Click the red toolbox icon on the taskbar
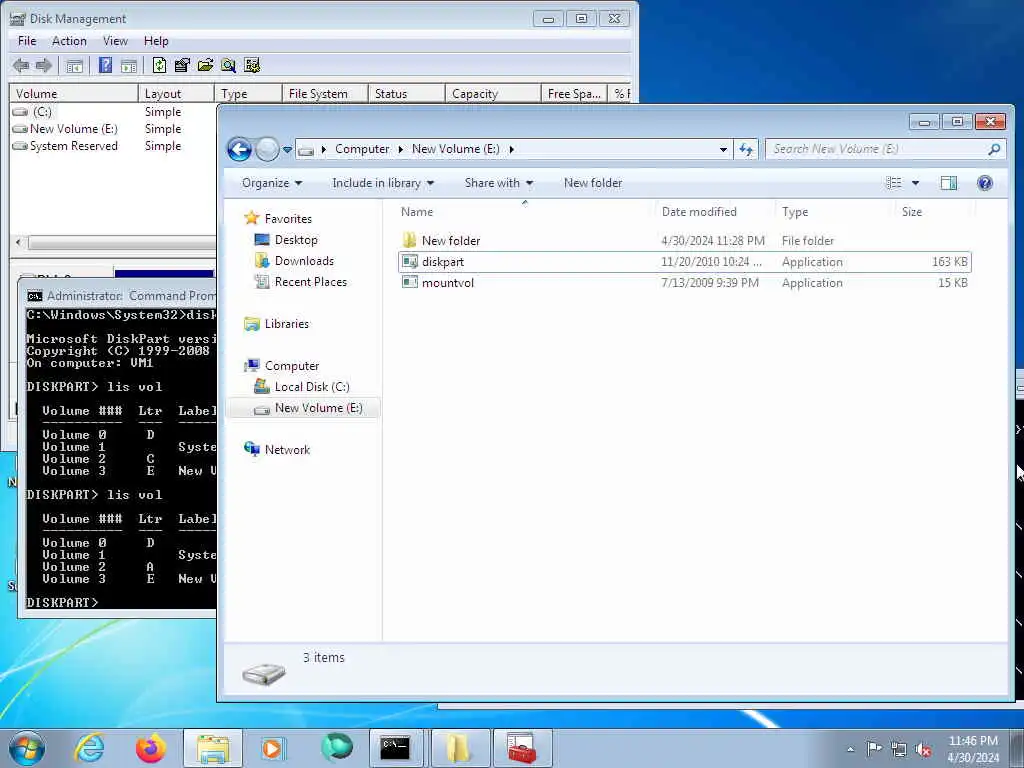Screen dimensions: 1024x768 [x=522, y=748]
